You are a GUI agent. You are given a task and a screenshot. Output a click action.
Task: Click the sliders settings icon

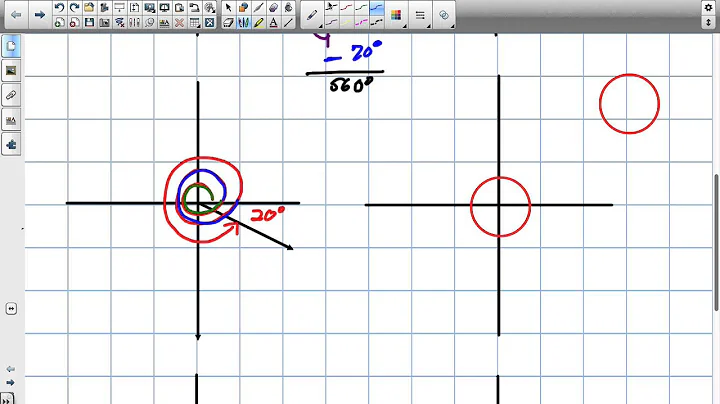point(135,22)
